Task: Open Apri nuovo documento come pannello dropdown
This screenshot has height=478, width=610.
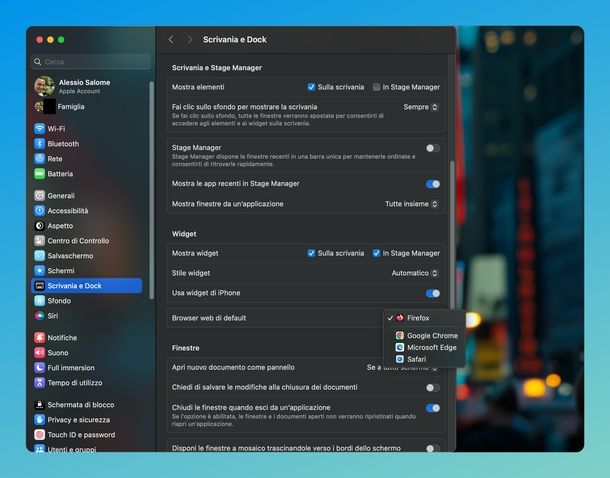Action: 402,368
